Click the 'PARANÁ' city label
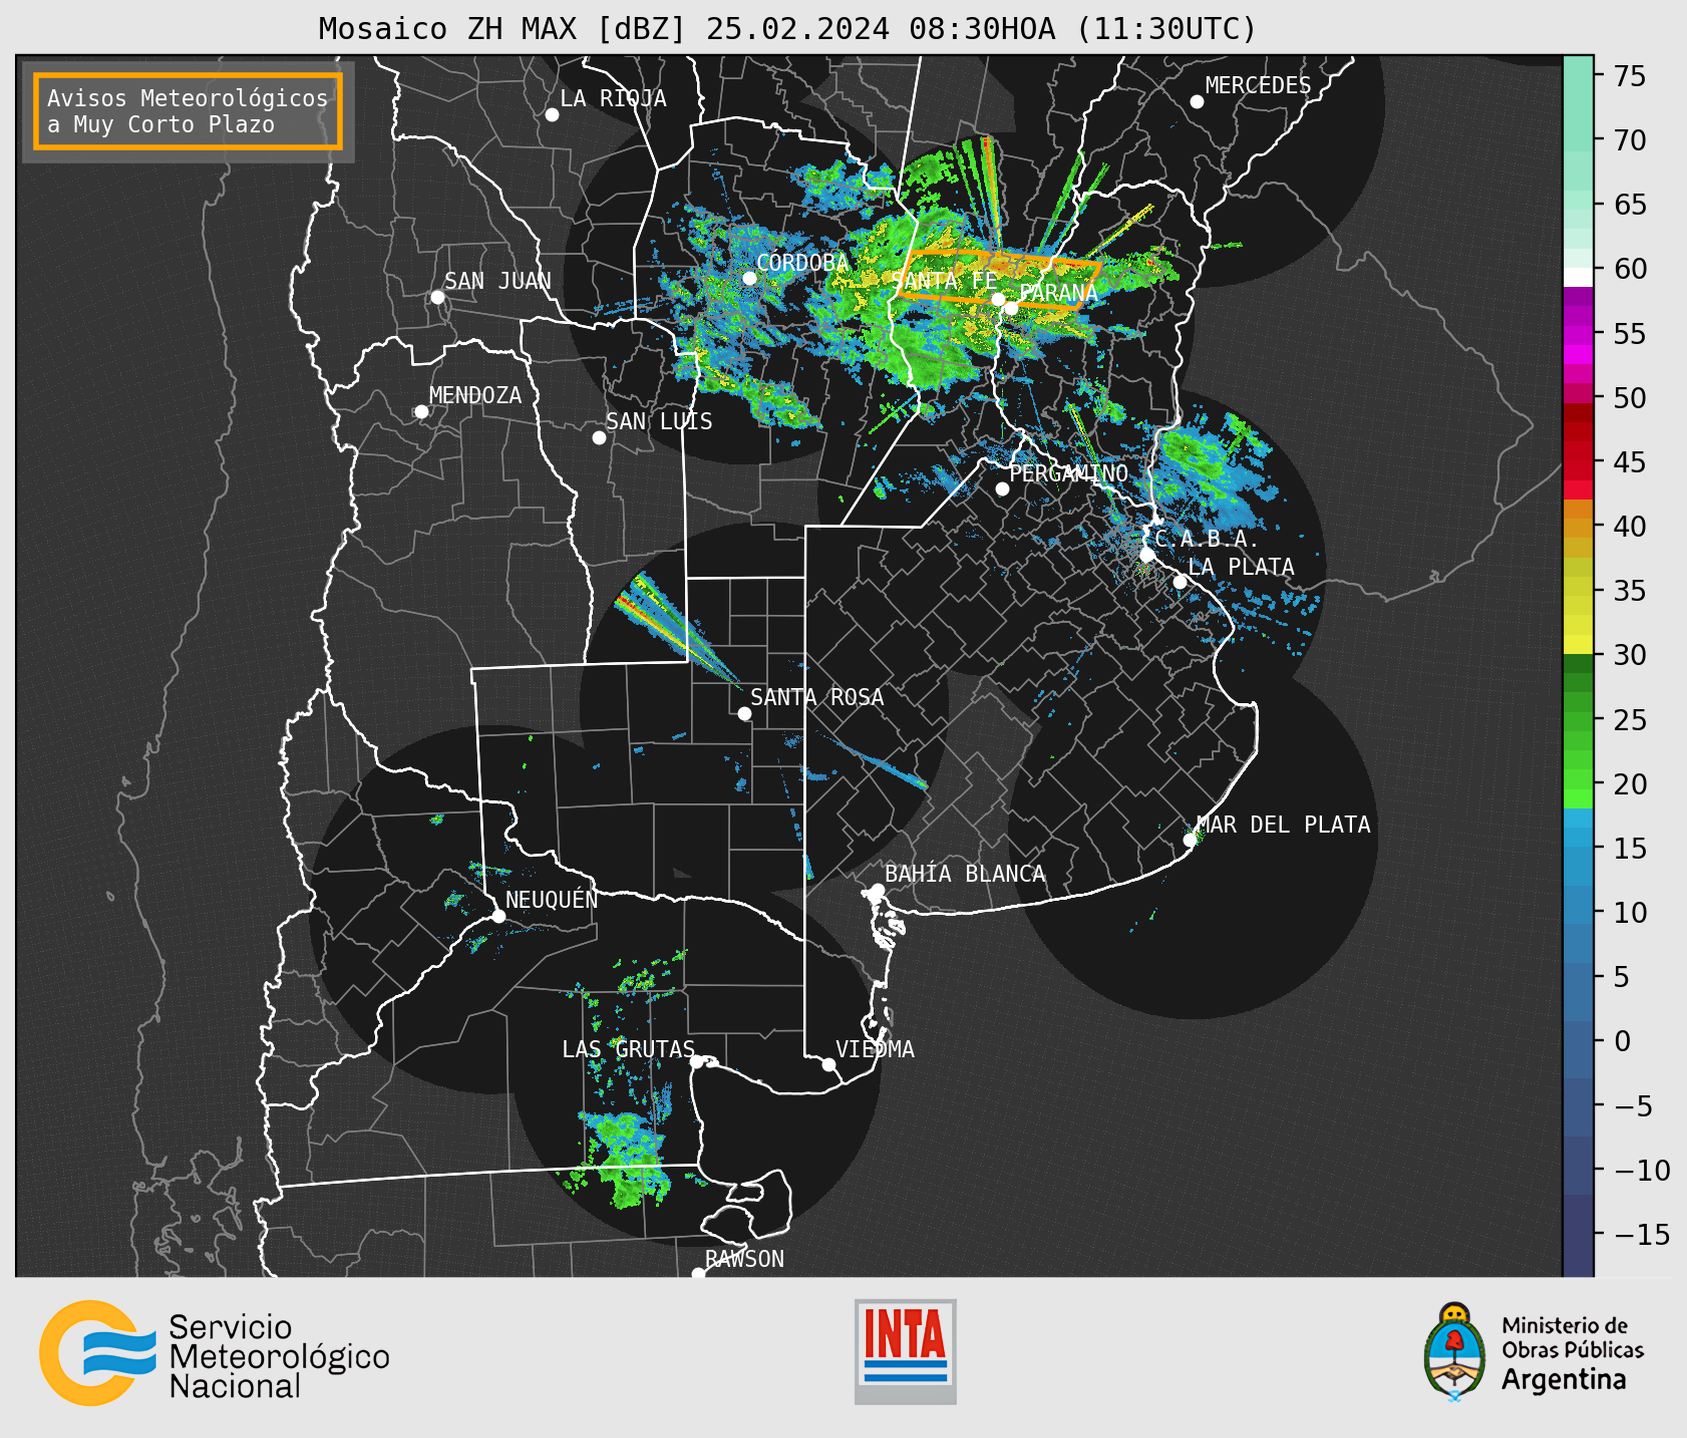1687x1438 pixels. 1058,293
